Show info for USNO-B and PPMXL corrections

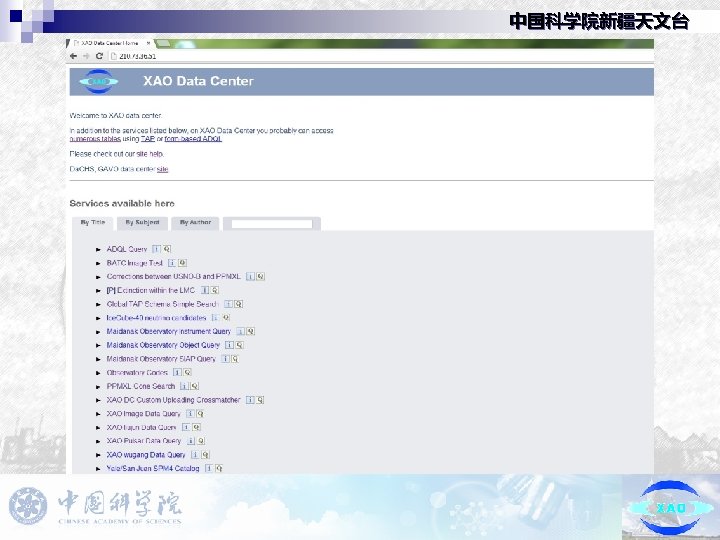point(250,276)
